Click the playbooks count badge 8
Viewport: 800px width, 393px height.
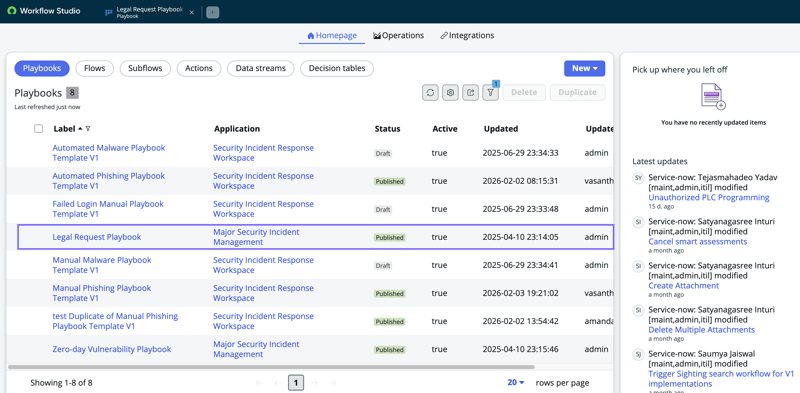pyautogui.click(x=72, y=93)
